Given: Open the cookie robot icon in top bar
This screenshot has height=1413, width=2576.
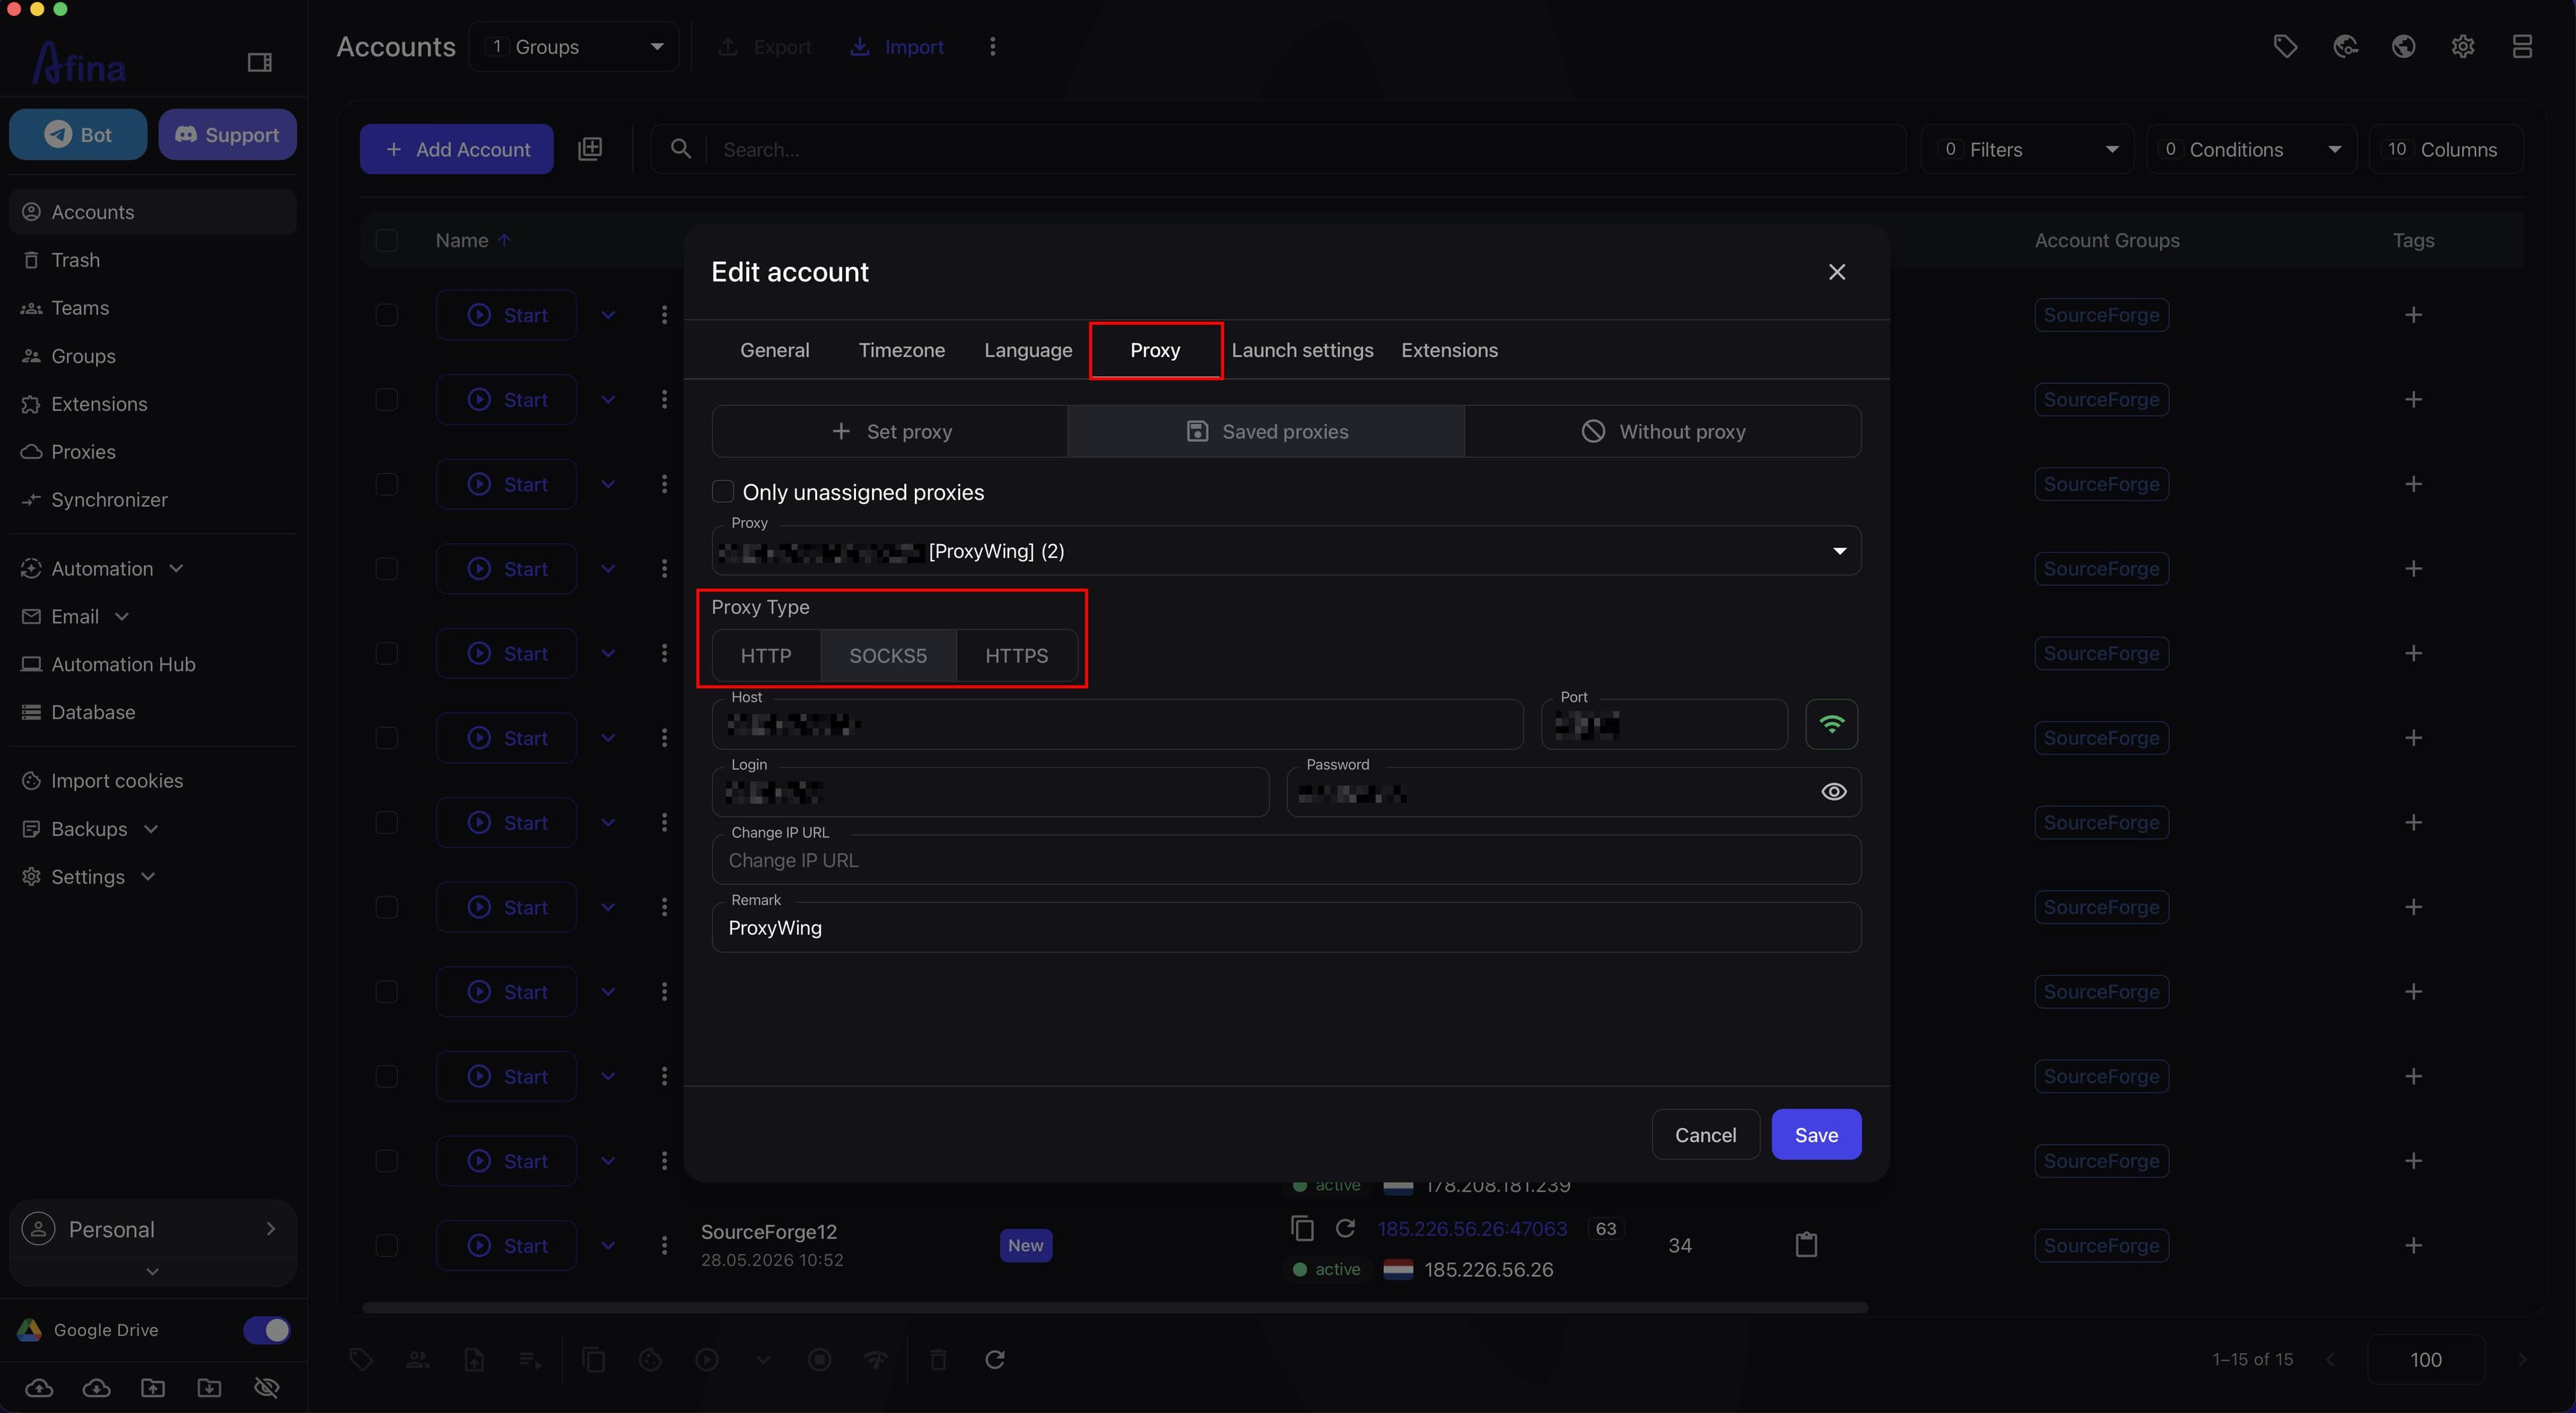Looking at the screenshot, I should [x=2345, y=46].
